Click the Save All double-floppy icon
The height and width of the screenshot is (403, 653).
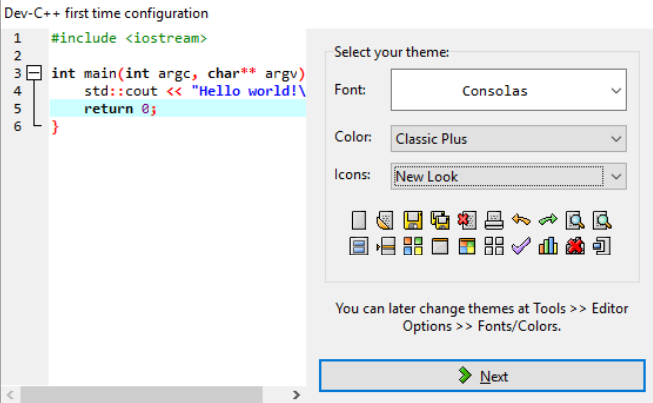tap(440, 221)
